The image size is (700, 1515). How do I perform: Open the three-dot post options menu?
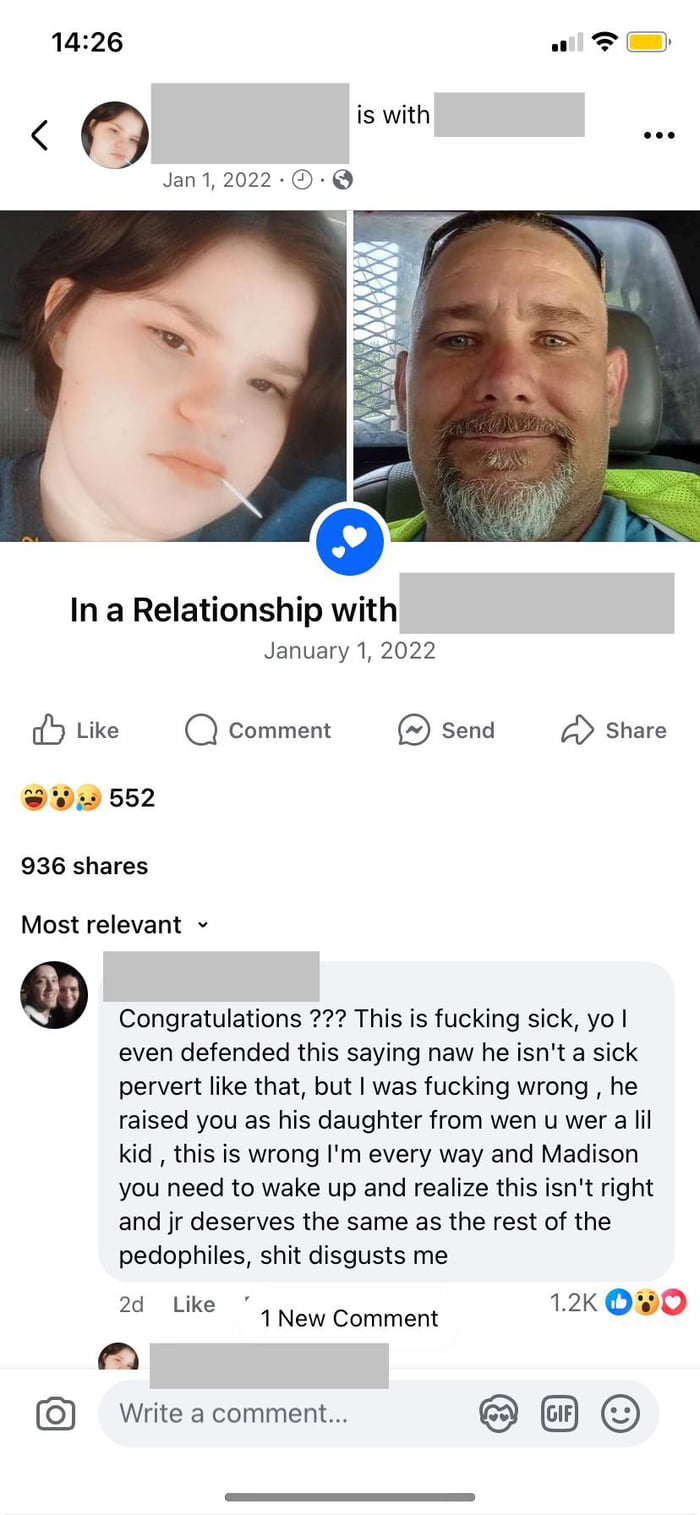(658, 135)
